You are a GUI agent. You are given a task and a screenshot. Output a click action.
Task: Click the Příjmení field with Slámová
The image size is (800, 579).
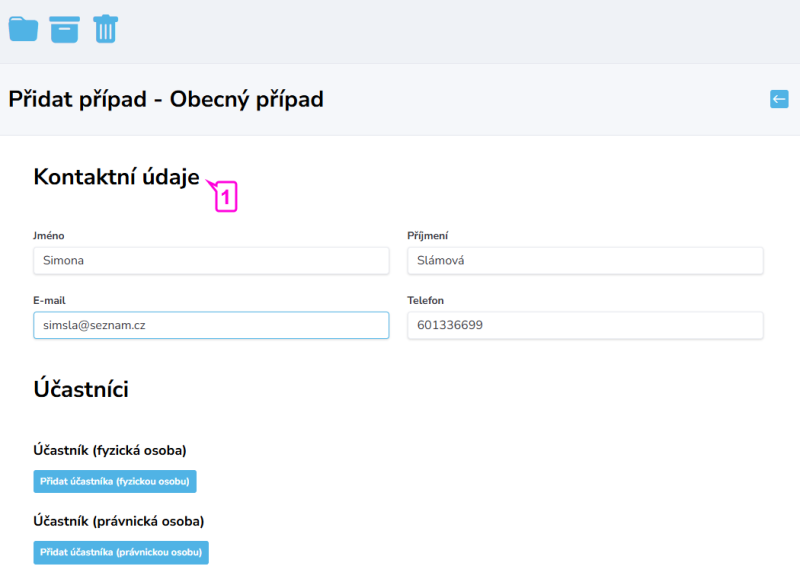point(585,261)
